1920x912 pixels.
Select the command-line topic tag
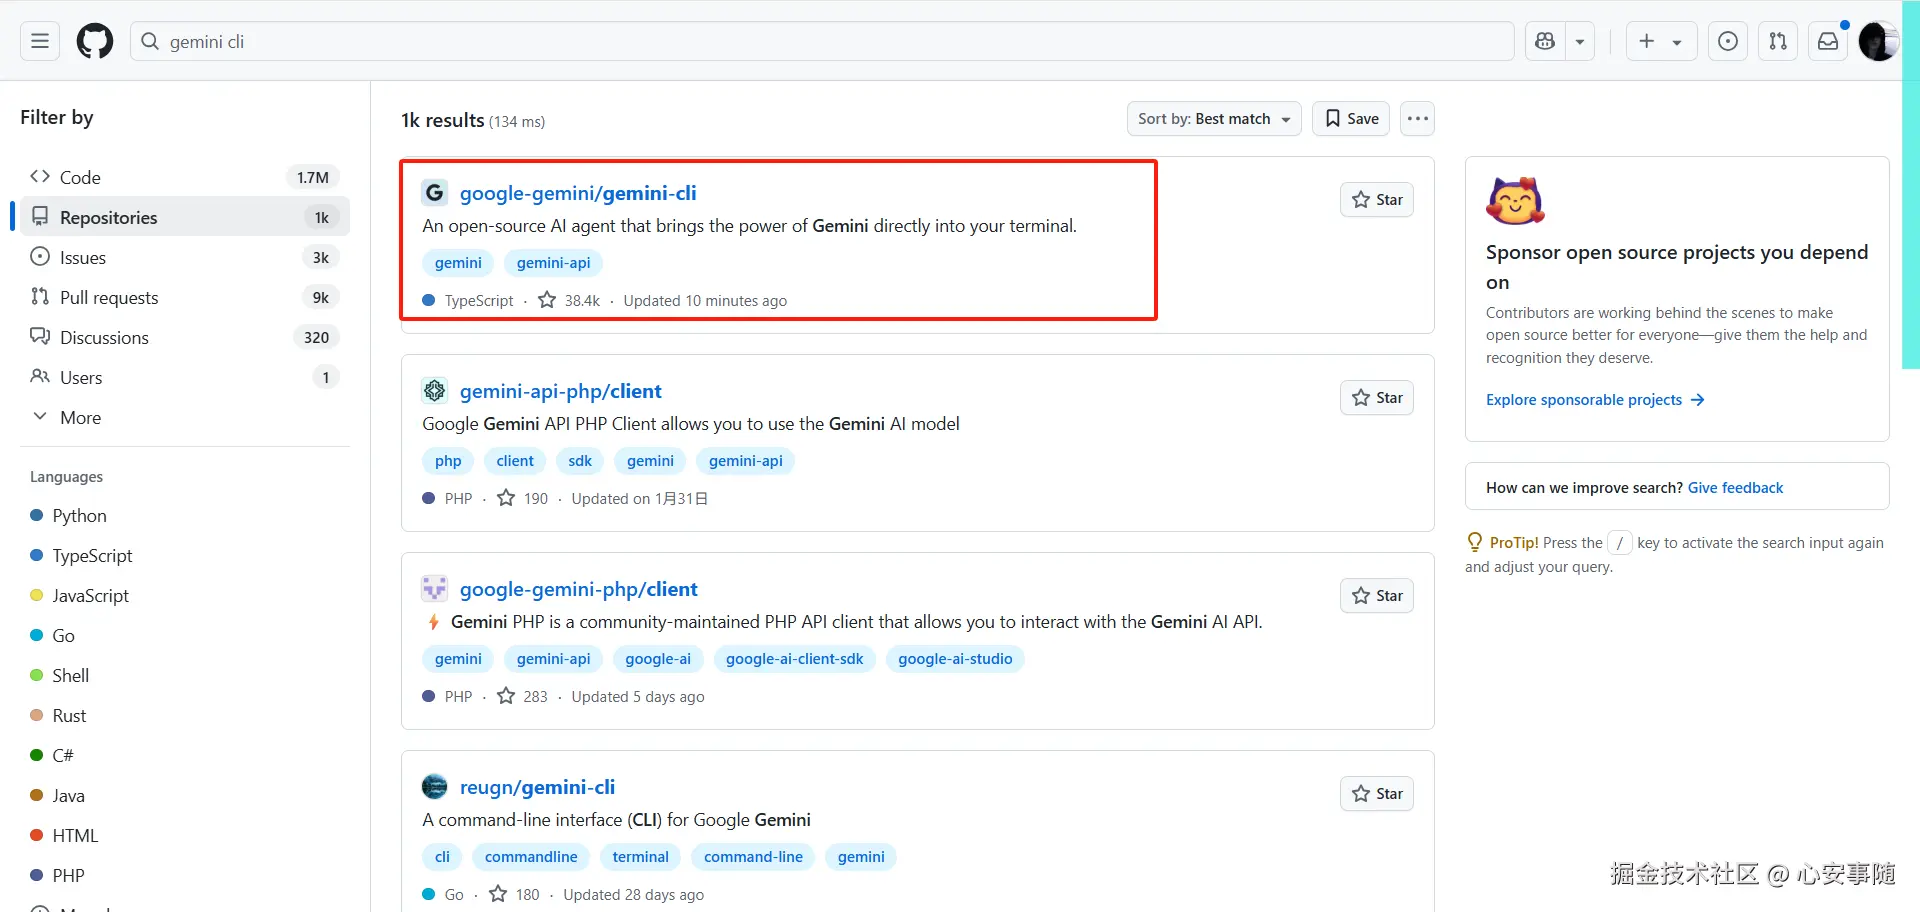click(x=753, y=857)
